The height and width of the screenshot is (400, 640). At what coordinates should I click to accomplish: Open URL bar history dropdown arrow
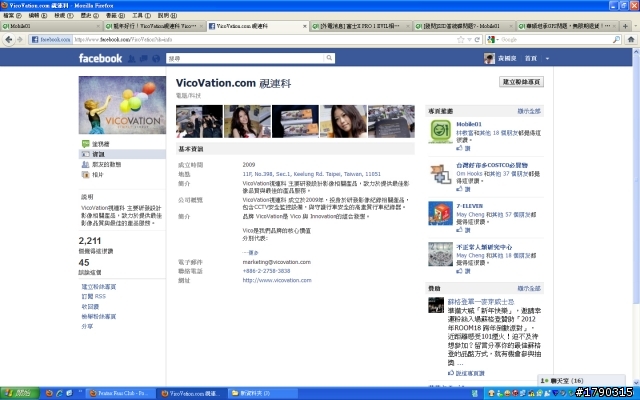coord(469,40)
